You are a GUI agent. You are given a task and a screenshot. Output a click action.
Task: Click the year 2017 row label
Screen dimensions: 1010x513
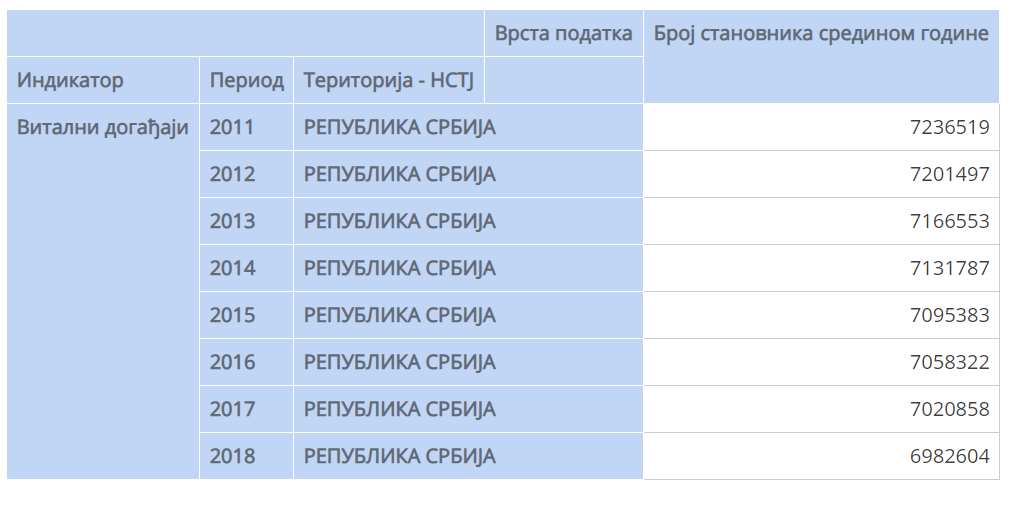232,409
